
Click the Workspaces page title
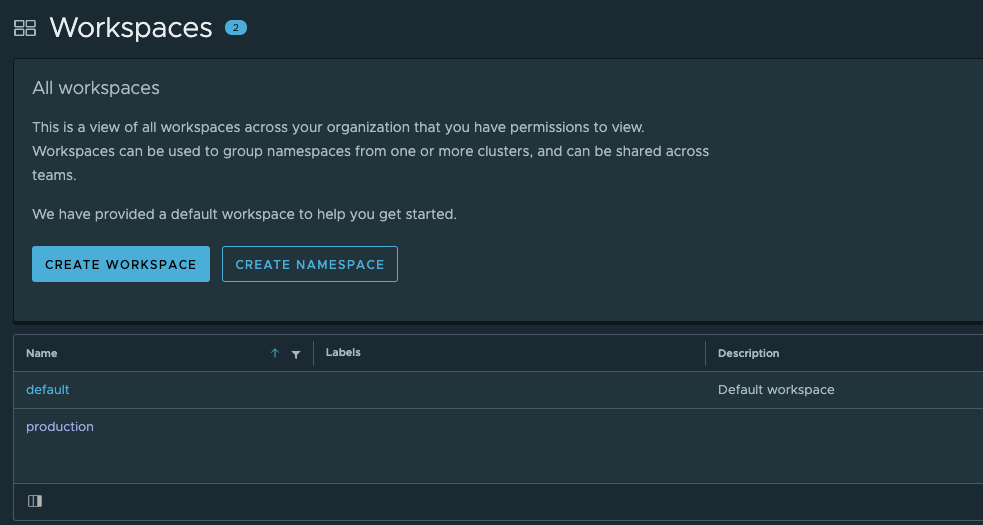pos(131,28)
